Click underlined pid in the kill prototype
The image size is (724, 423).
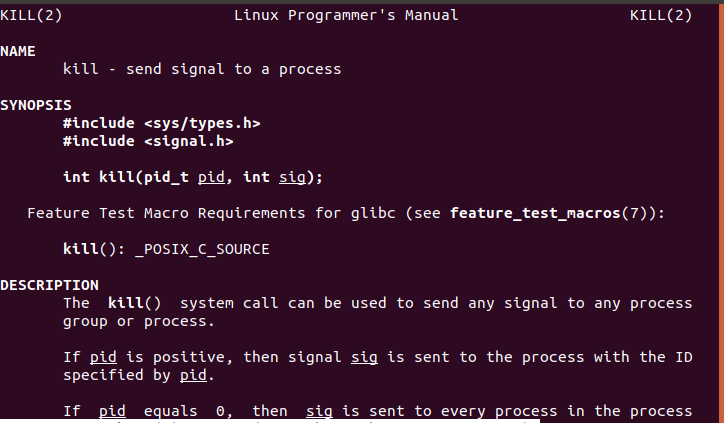tap(211, 177)
